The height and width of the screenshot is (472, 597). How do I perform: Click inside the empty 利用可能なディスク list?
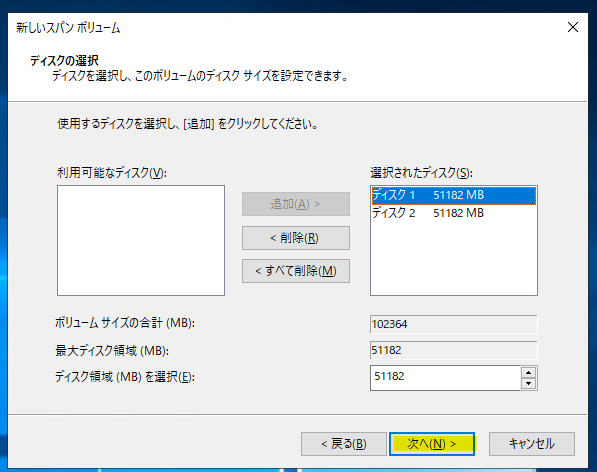(141, 241)
